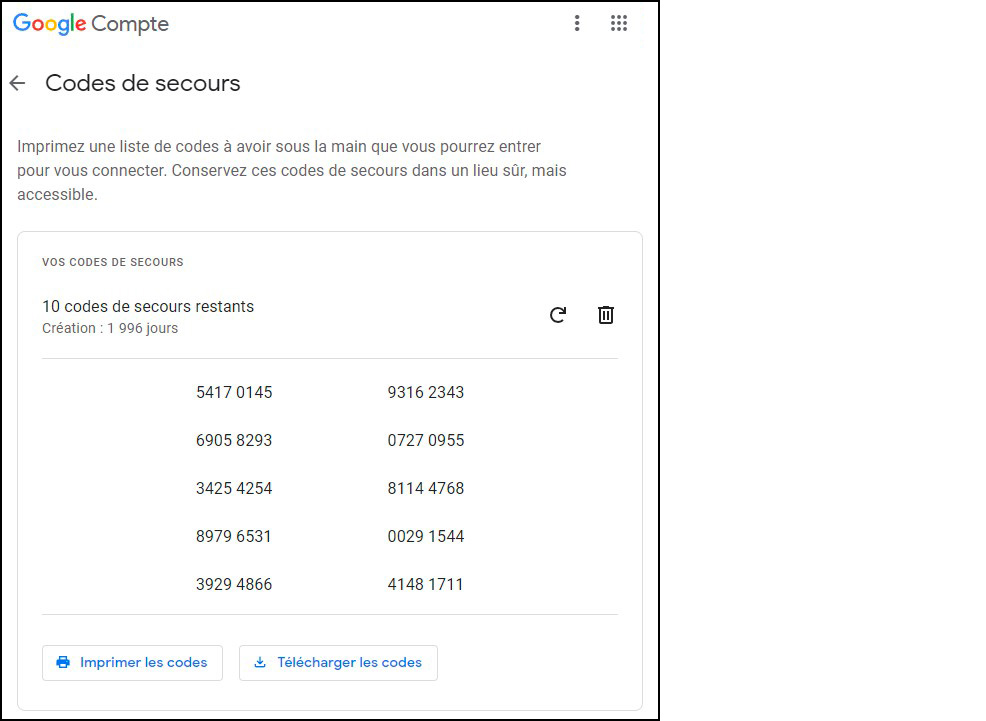Select backup code 8114 4768
The width and height of the screenshot is (986, 721).
click(426, 488)
